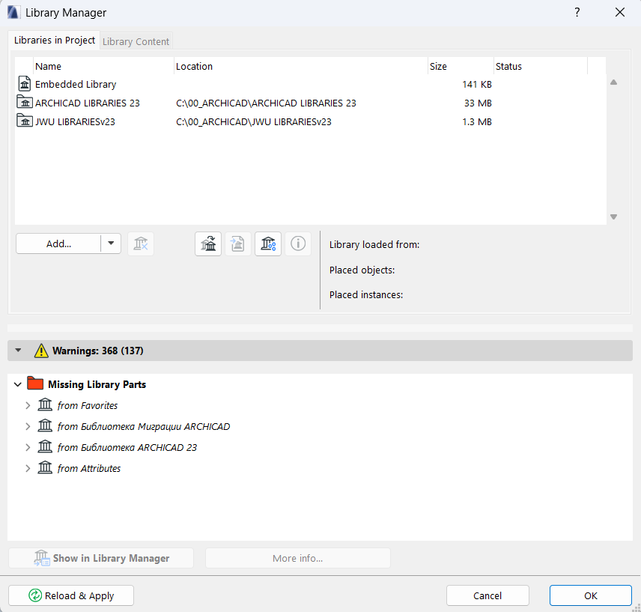Click the JWU LIBRARIESv23 folder icon

25,121
